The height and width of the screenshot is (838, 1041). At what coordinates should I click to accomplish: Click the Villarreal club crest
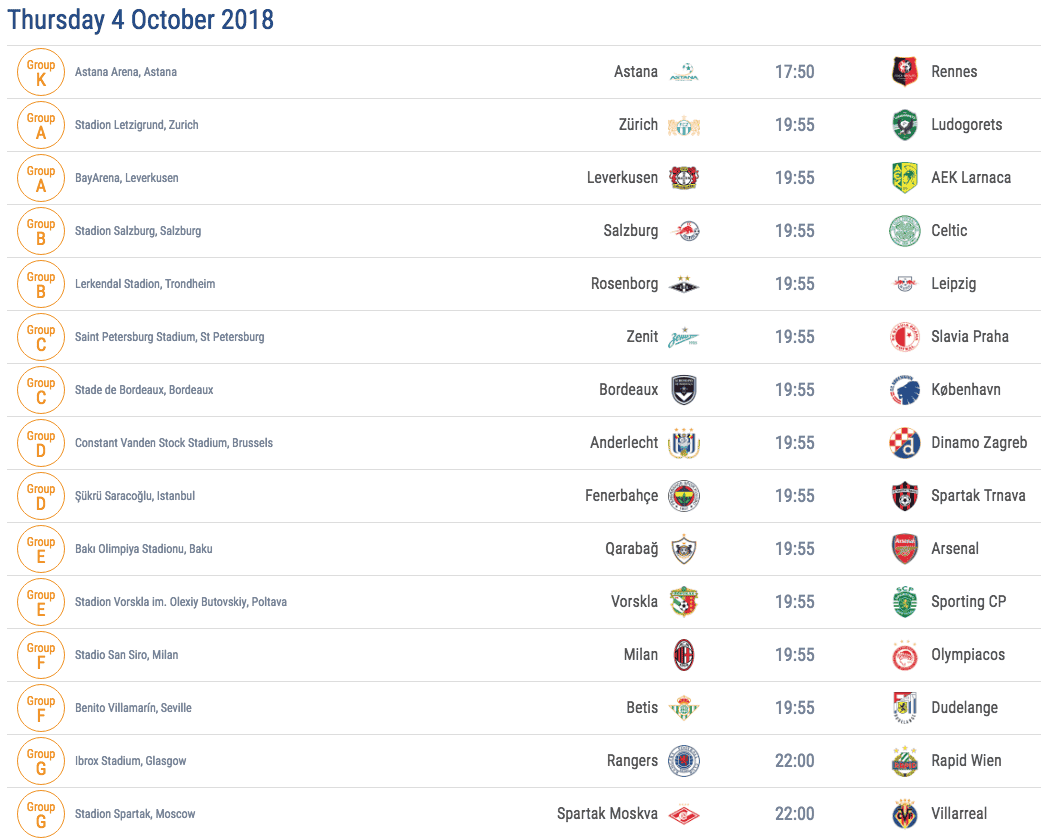tap(904, 814)
